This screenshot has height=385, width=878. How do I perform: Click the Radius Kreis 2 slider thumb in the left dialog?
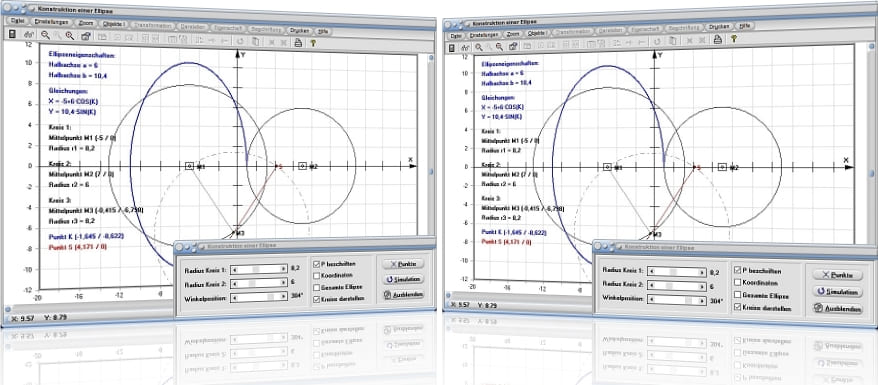coord(252,283)
